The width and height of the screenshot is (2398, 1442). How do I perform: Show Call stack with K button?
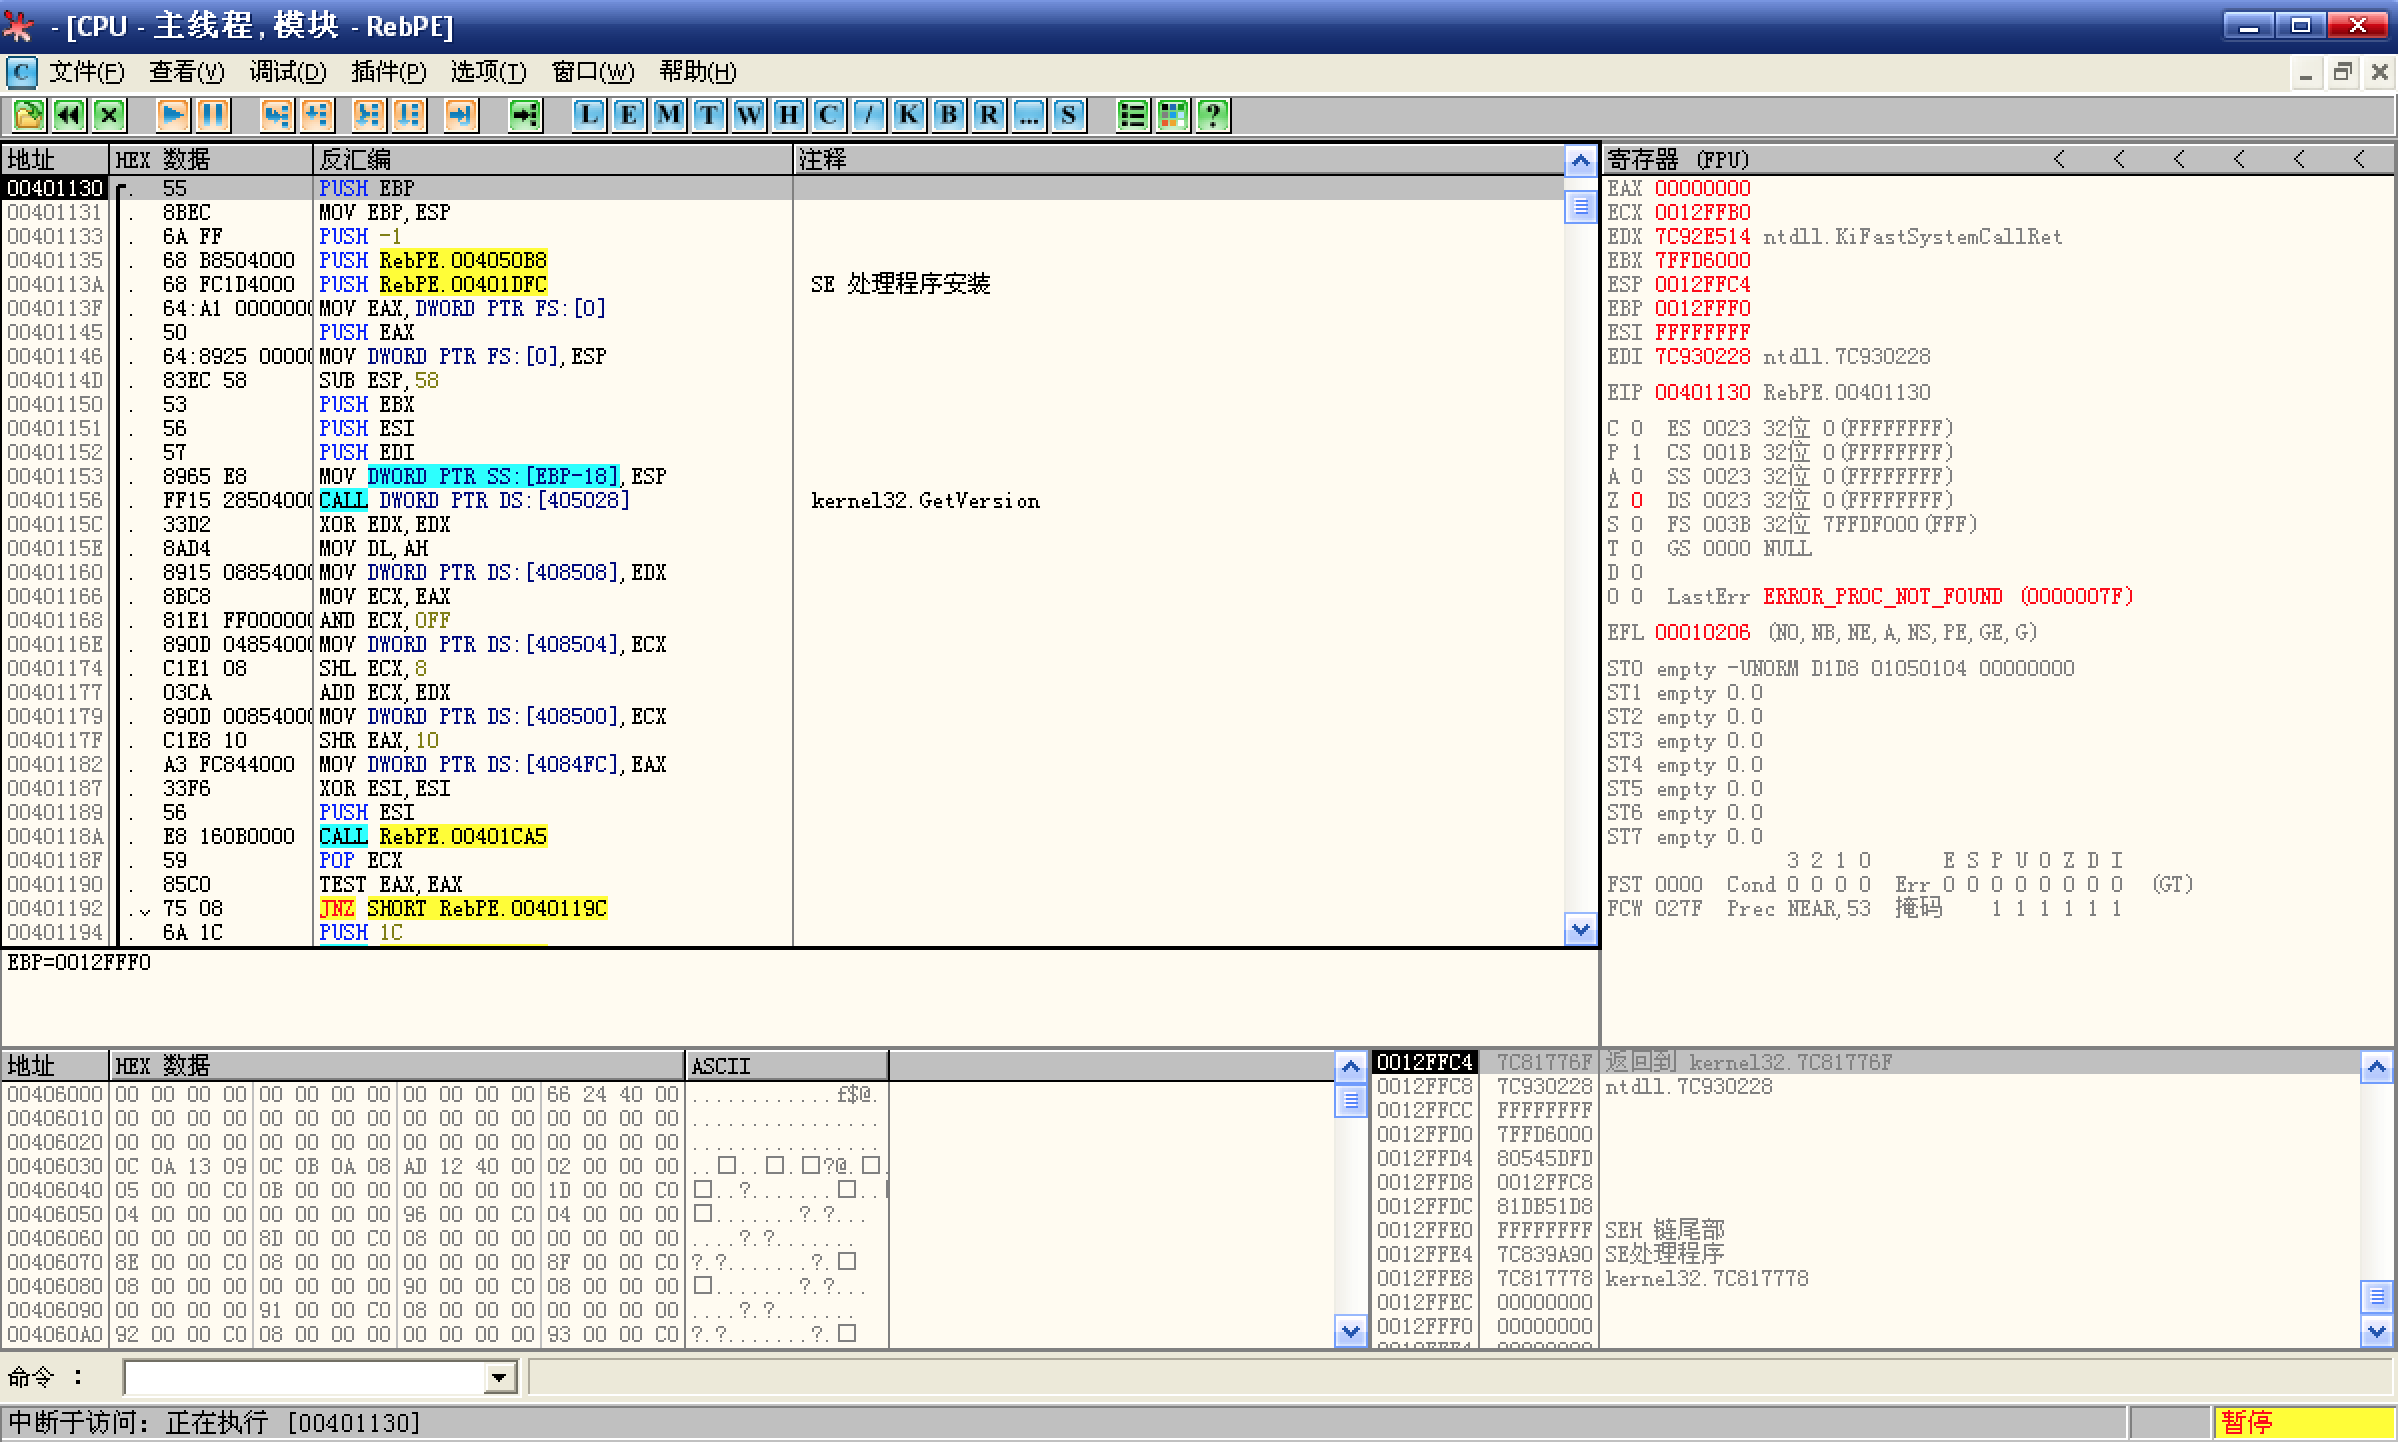[908, 115]
